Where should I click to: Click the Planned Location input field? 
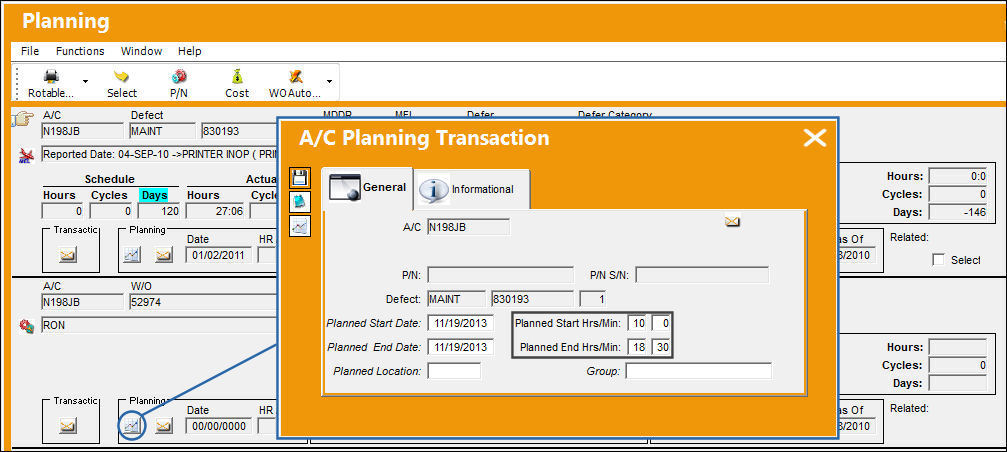pos(454,371)
